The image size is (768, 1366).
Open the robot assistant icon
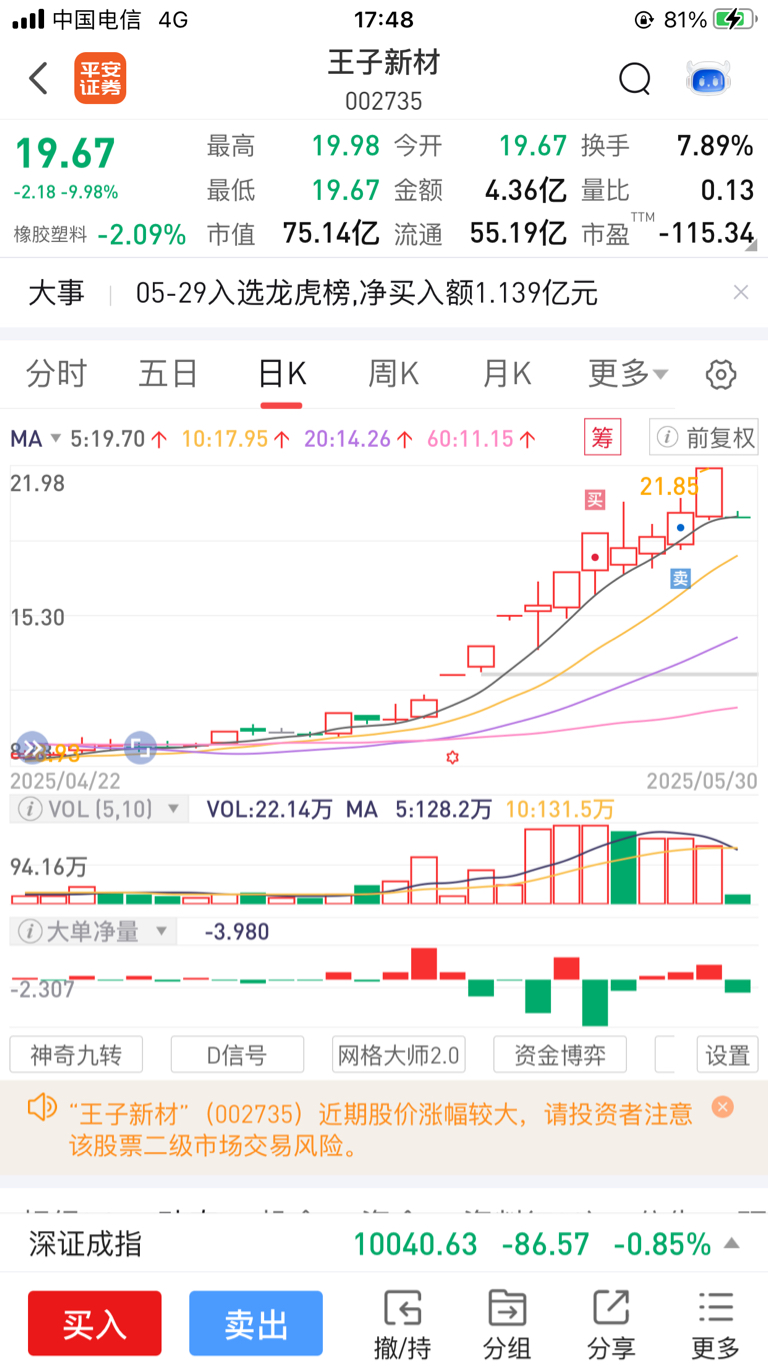click(708, 78)
